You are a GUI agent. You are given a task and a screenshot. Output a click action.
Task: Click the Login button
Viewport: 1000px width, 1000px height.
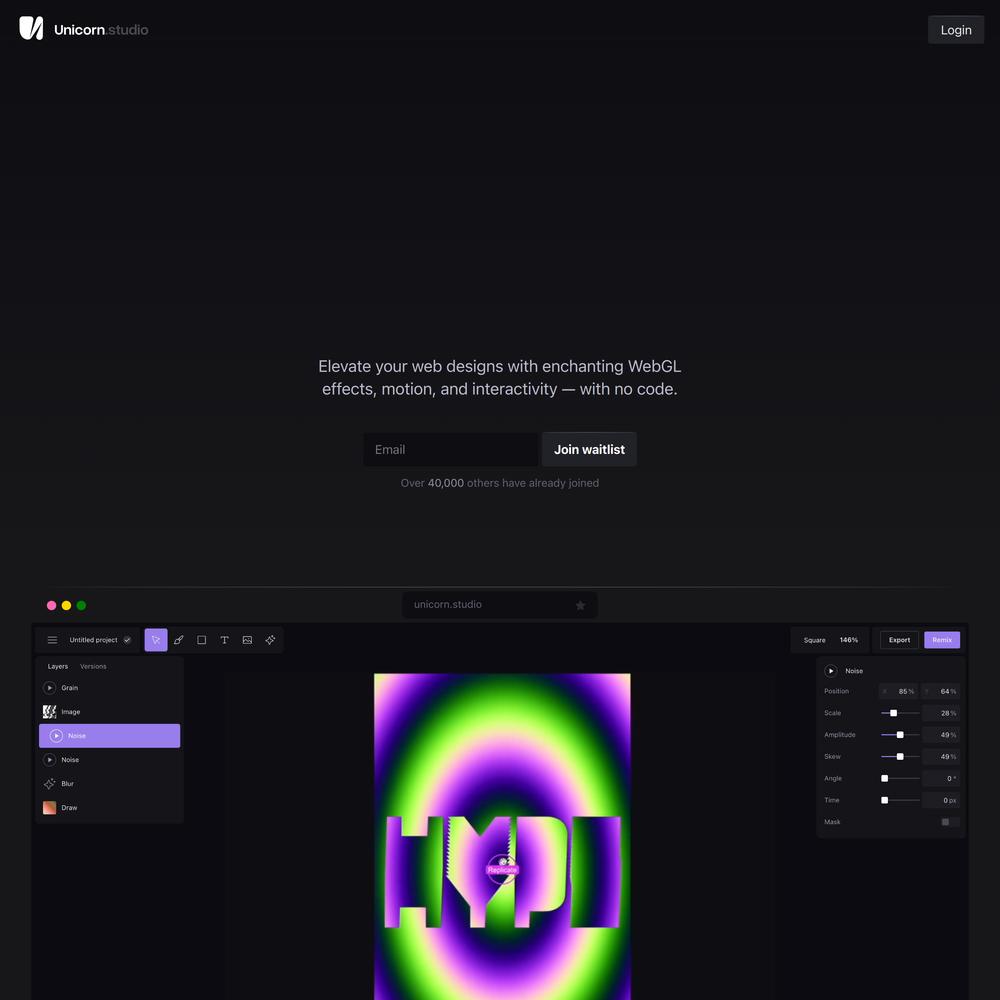point(955,30)
